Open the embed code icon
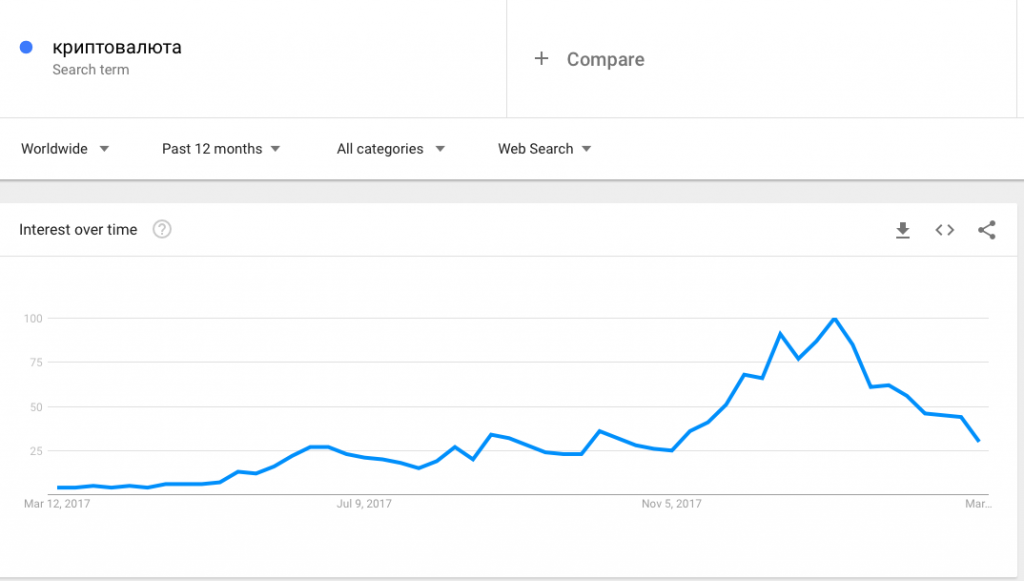Image resolution: width=1024 pixels, height=581 pixels. click(945, 230)
